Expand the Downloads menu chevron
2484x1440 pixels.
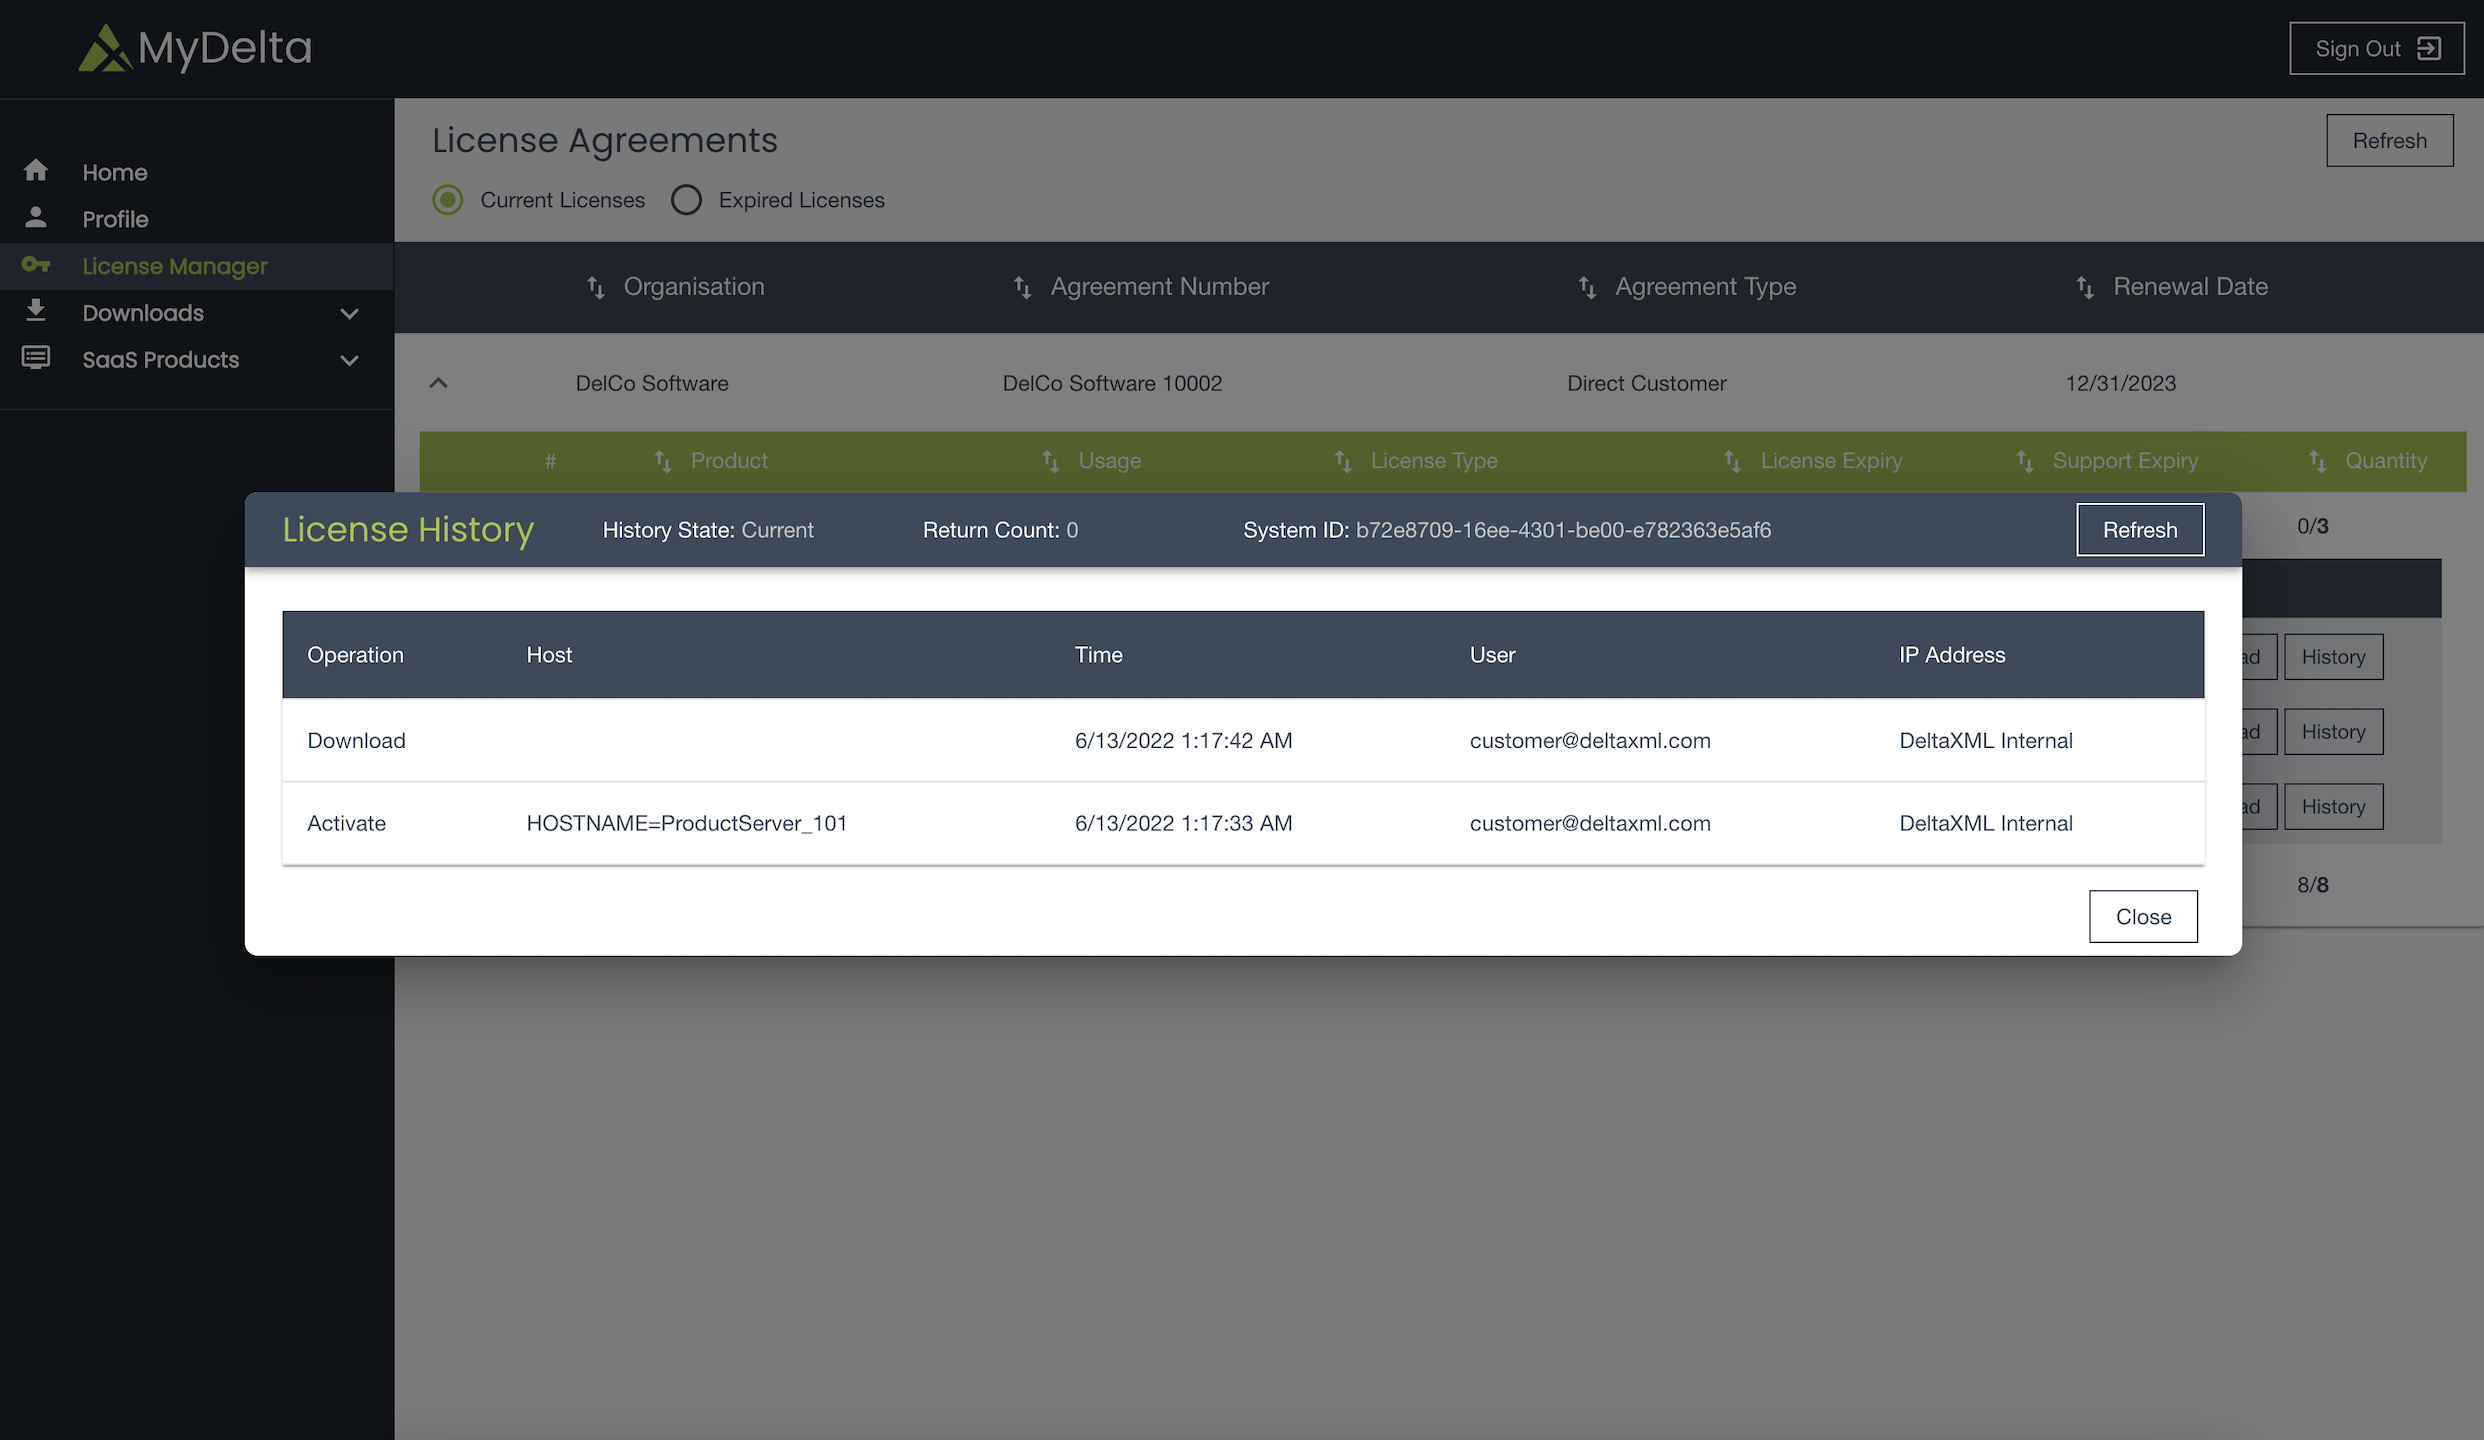coord(349,313)
